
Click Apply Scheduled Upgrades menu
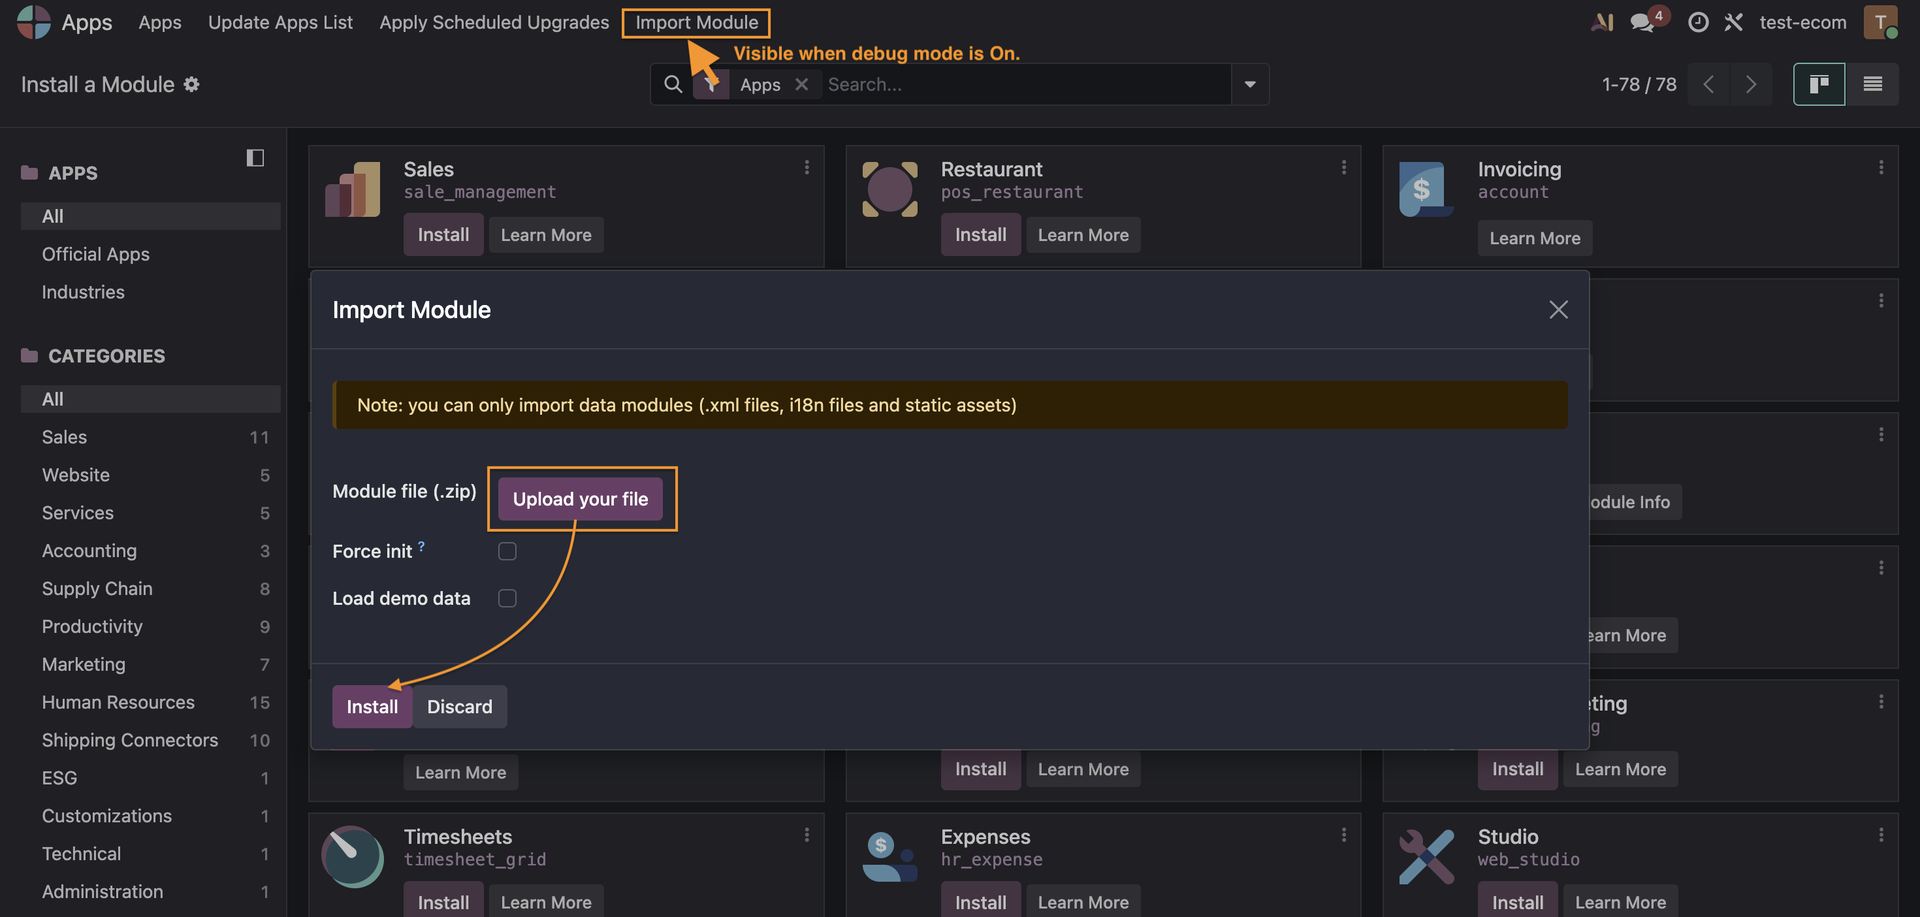coord(494,22)
